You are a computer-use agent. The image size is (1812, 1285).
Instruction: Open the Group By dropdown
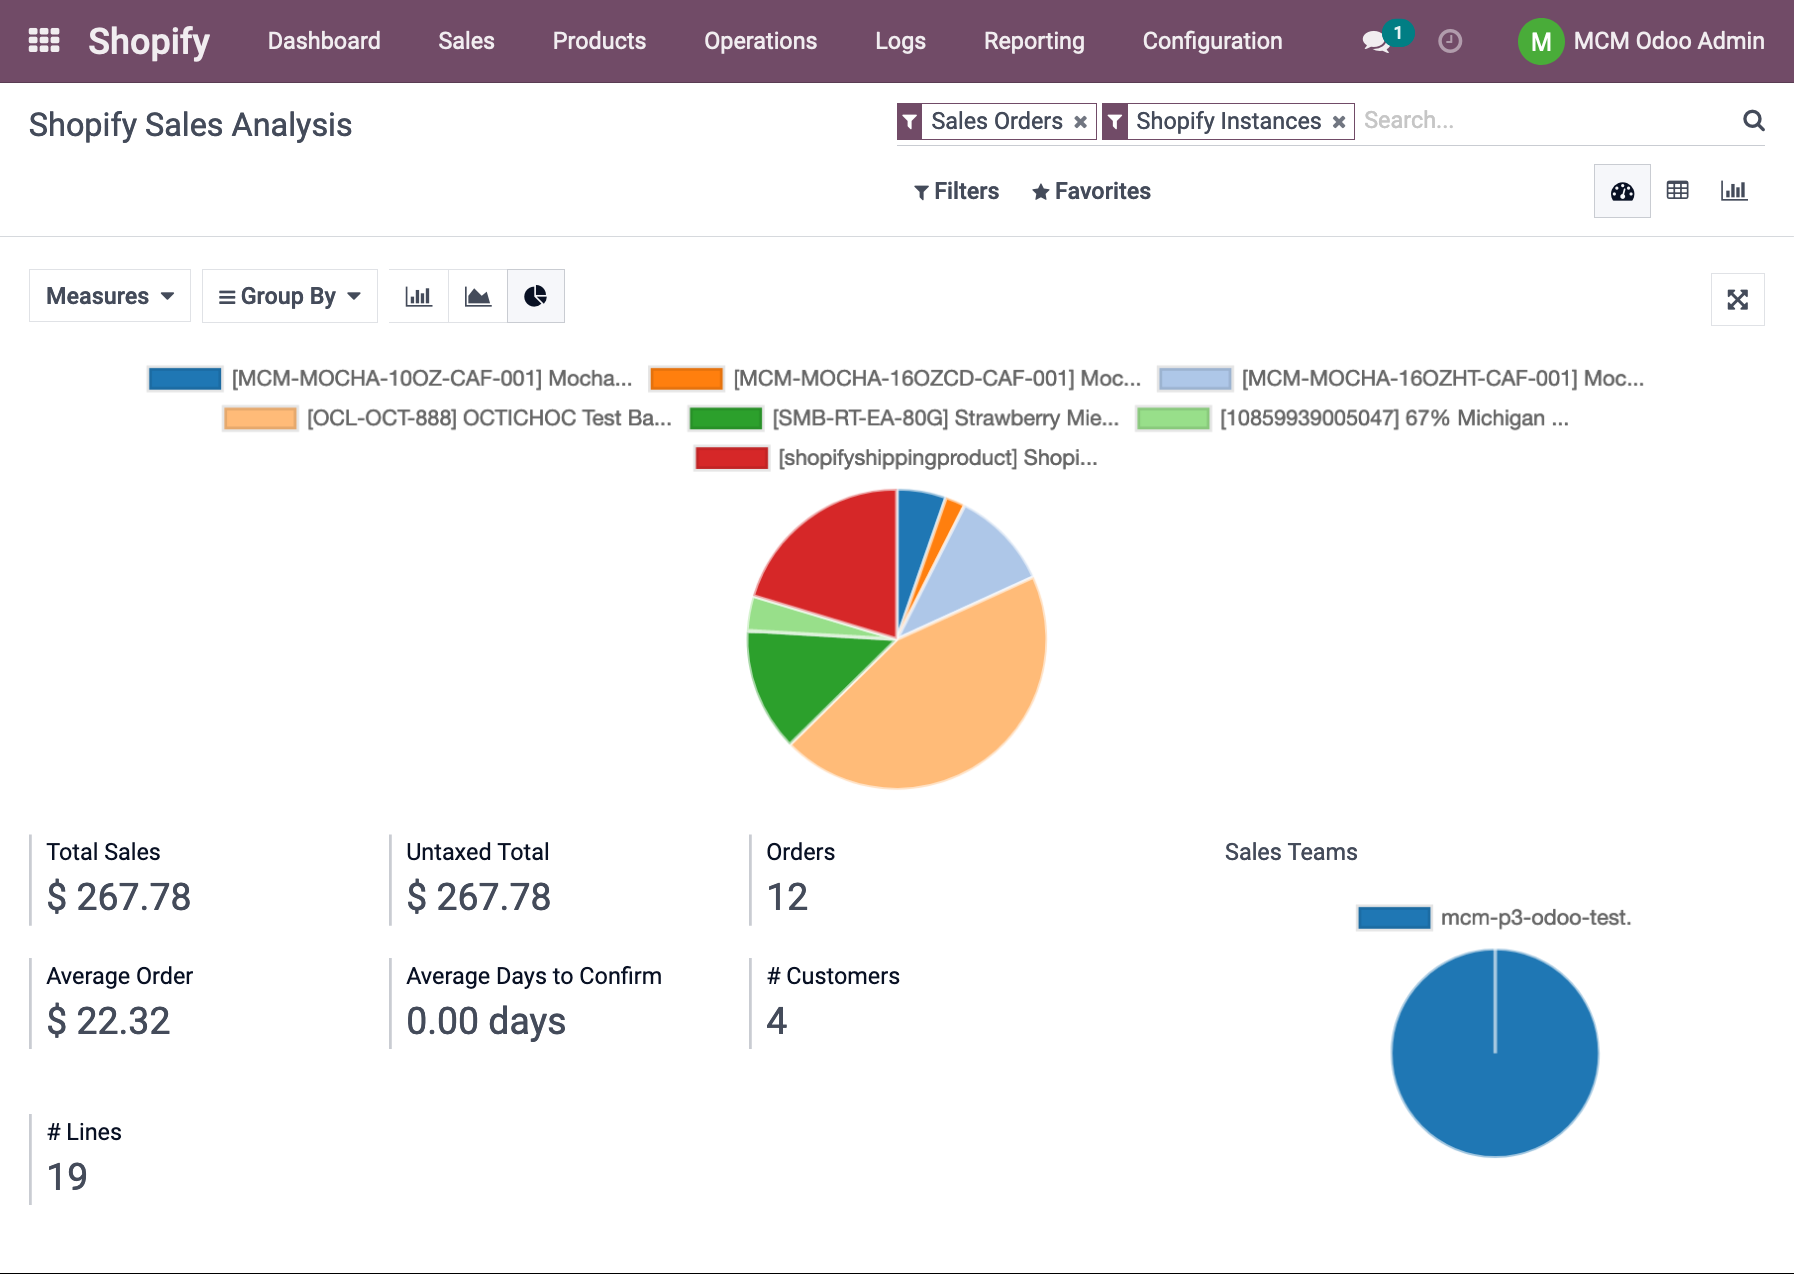290,296
